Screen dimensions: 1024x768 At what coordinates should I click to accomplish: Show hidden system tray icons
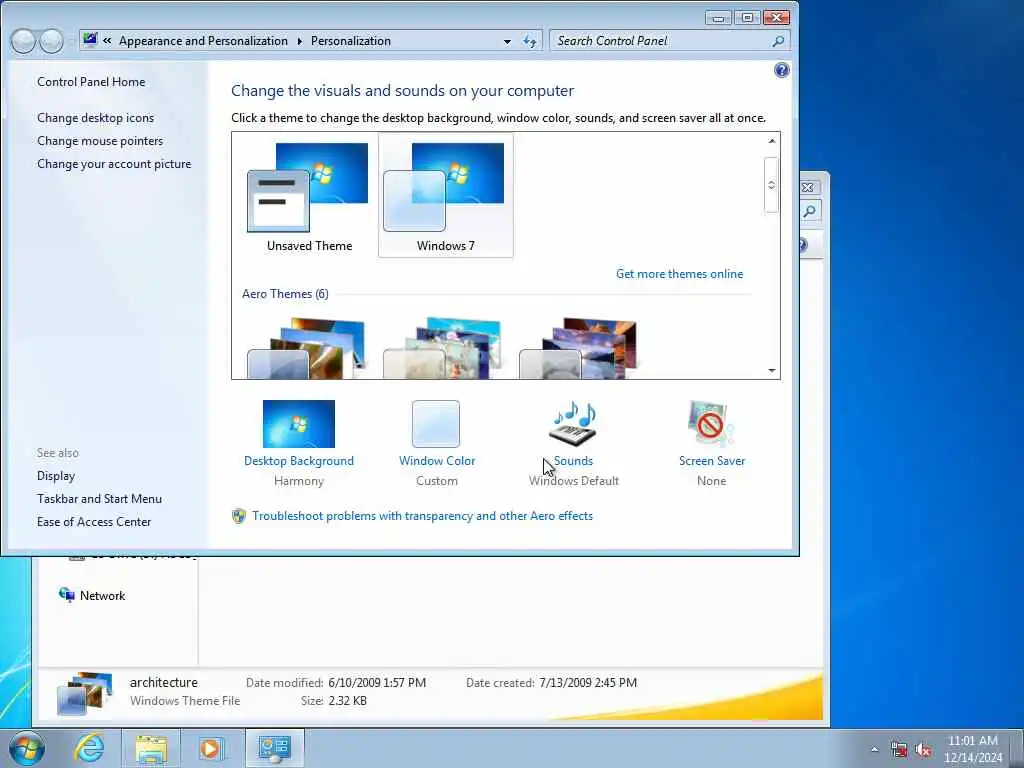tap(874, 749)
